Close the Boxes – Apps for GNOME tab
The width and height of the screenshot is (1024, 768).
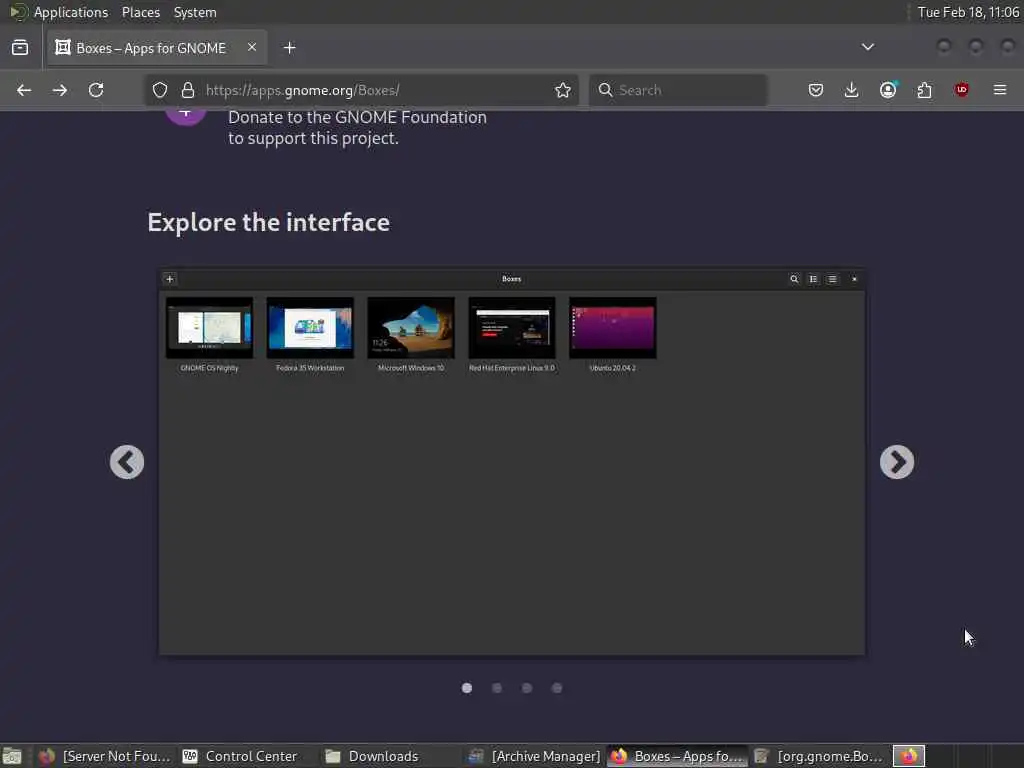tap(252, 47)
